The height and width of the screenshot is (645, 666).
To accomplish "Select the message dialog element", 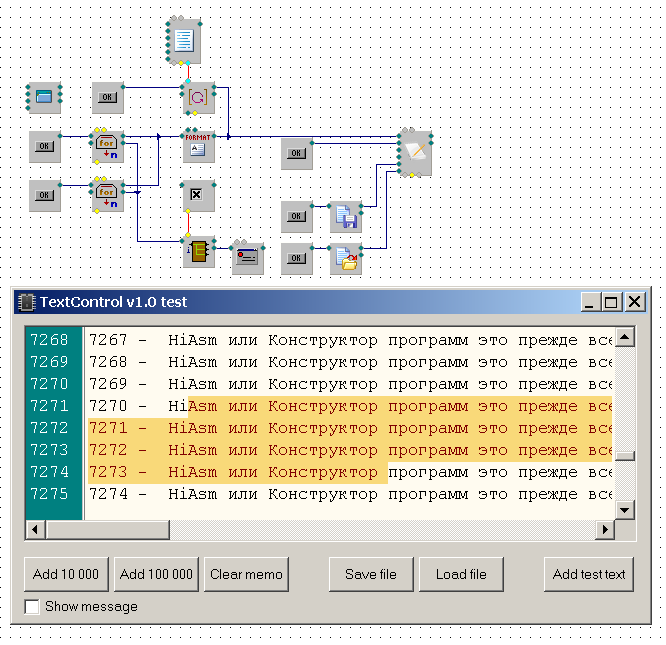I will [248, 258].
